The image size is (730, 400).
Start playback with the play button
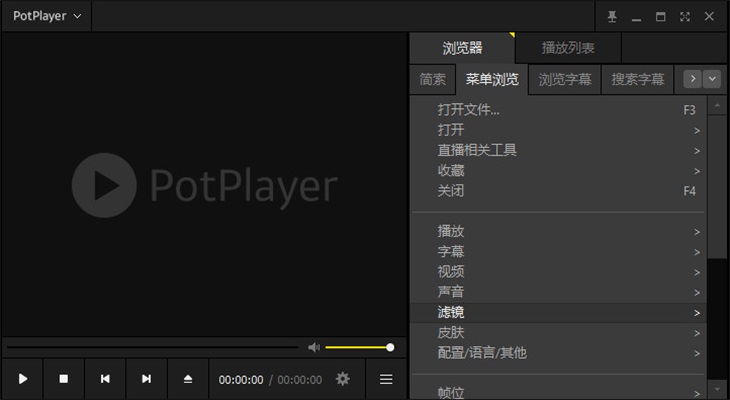[22, 379]
